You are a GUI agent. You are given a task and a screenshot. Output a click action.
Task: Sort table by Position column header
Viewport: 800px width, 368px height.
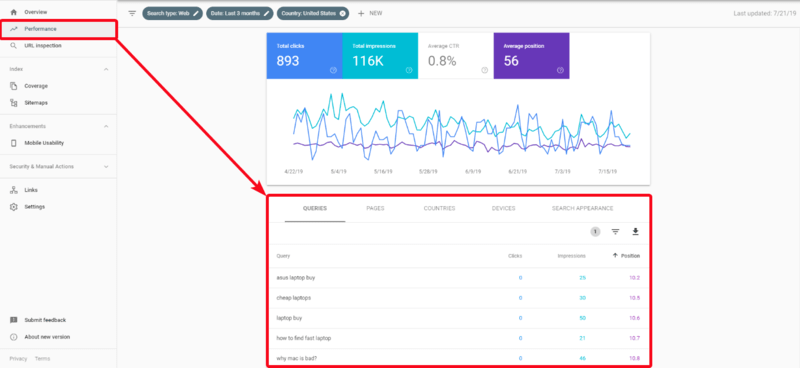[x=627, y=256]
